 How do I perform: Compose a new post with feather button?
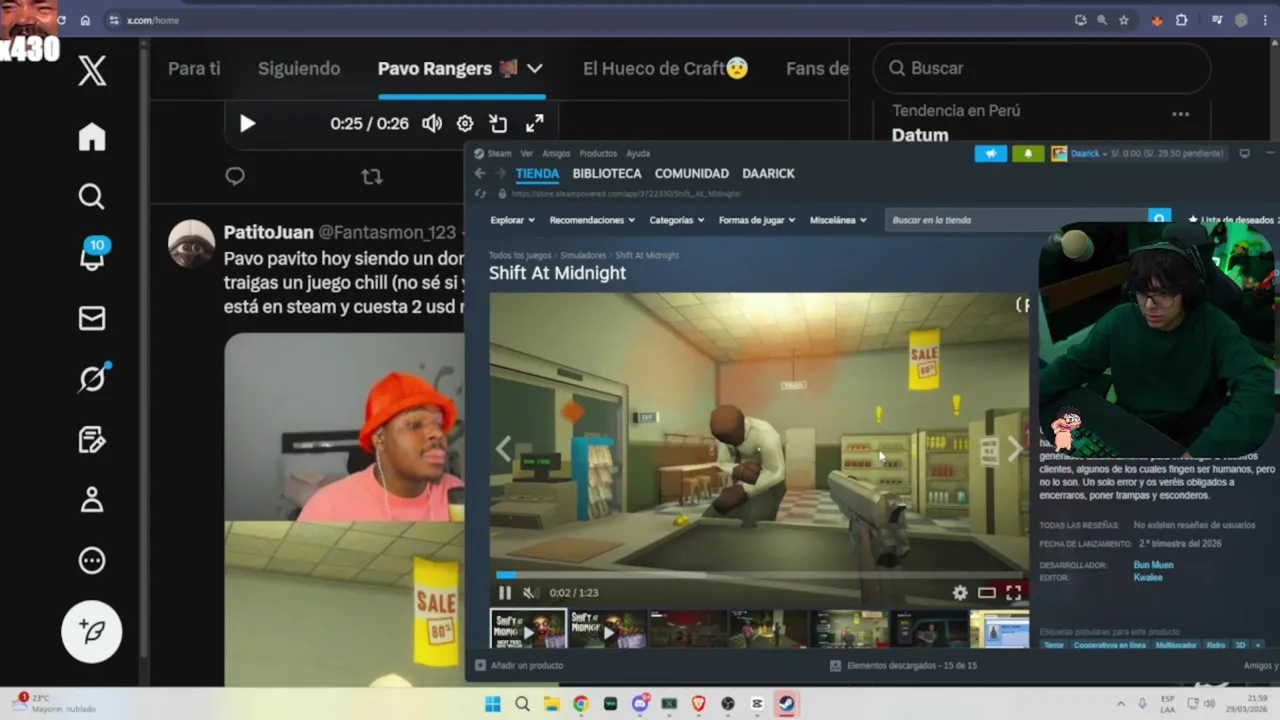point(92,632)
